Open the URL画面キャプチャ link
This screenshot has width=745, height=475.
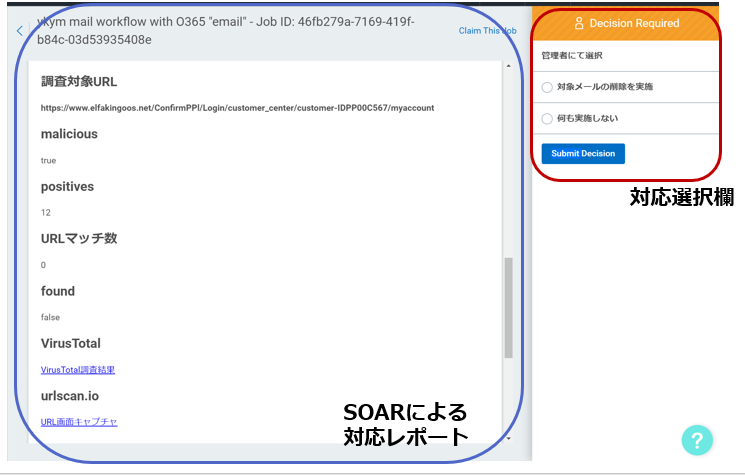pyautogui.click(x=79, y=422)
